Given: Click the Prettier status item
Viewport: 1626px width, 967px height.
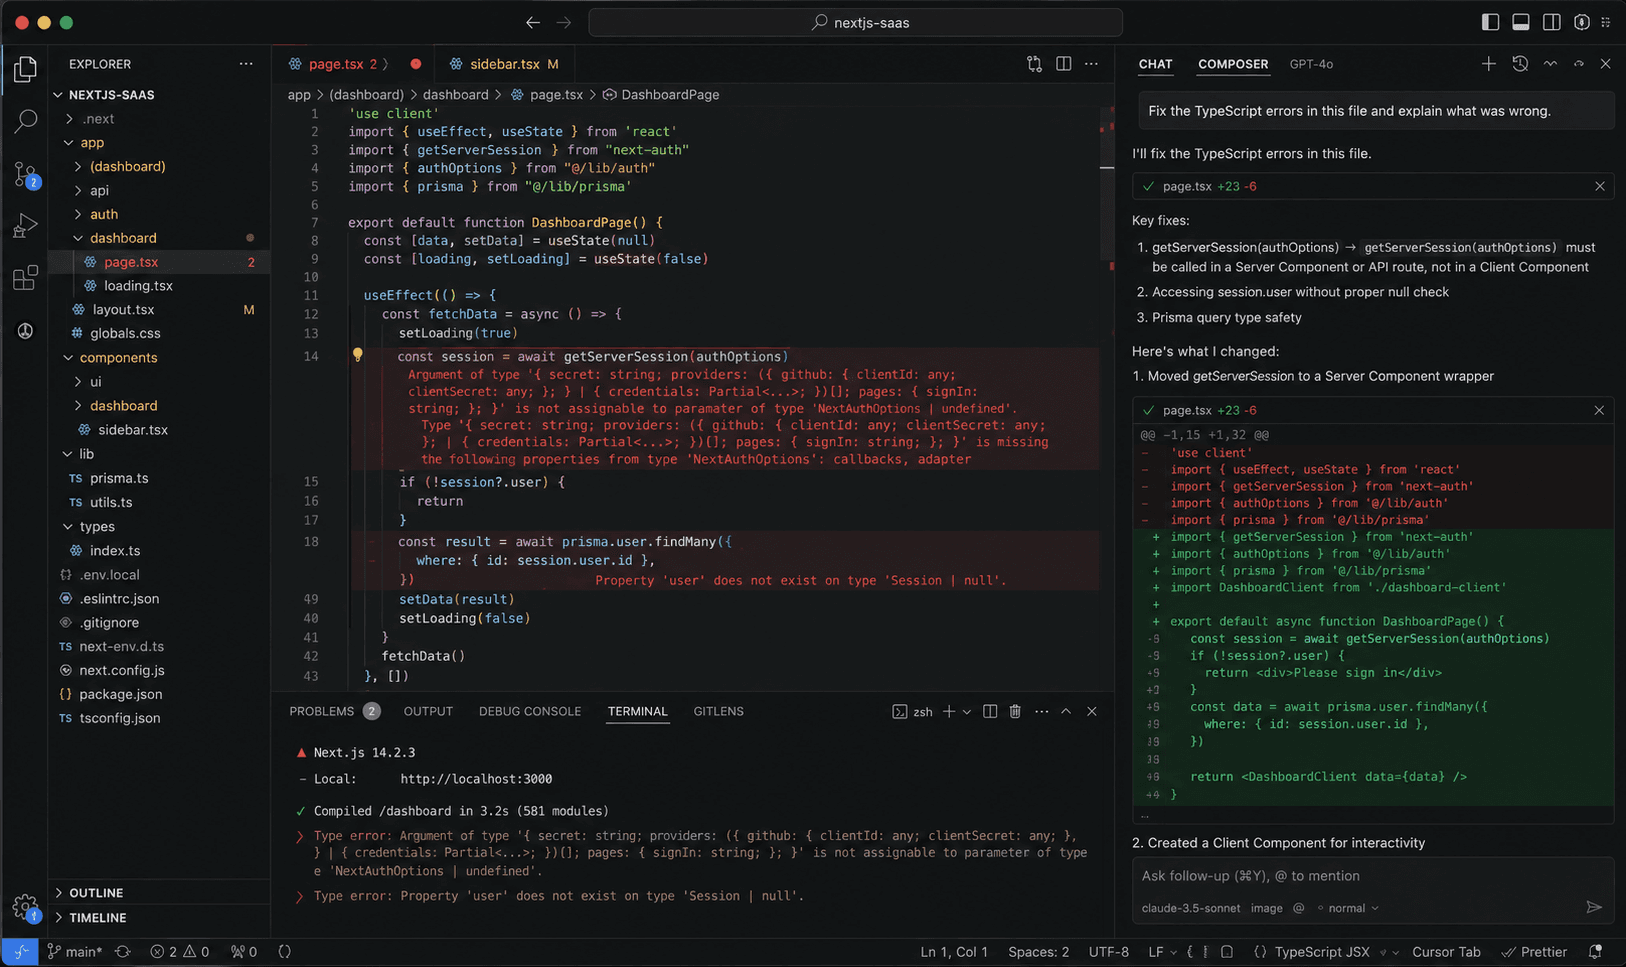Looking at the screenshot, I should 1535,952.
